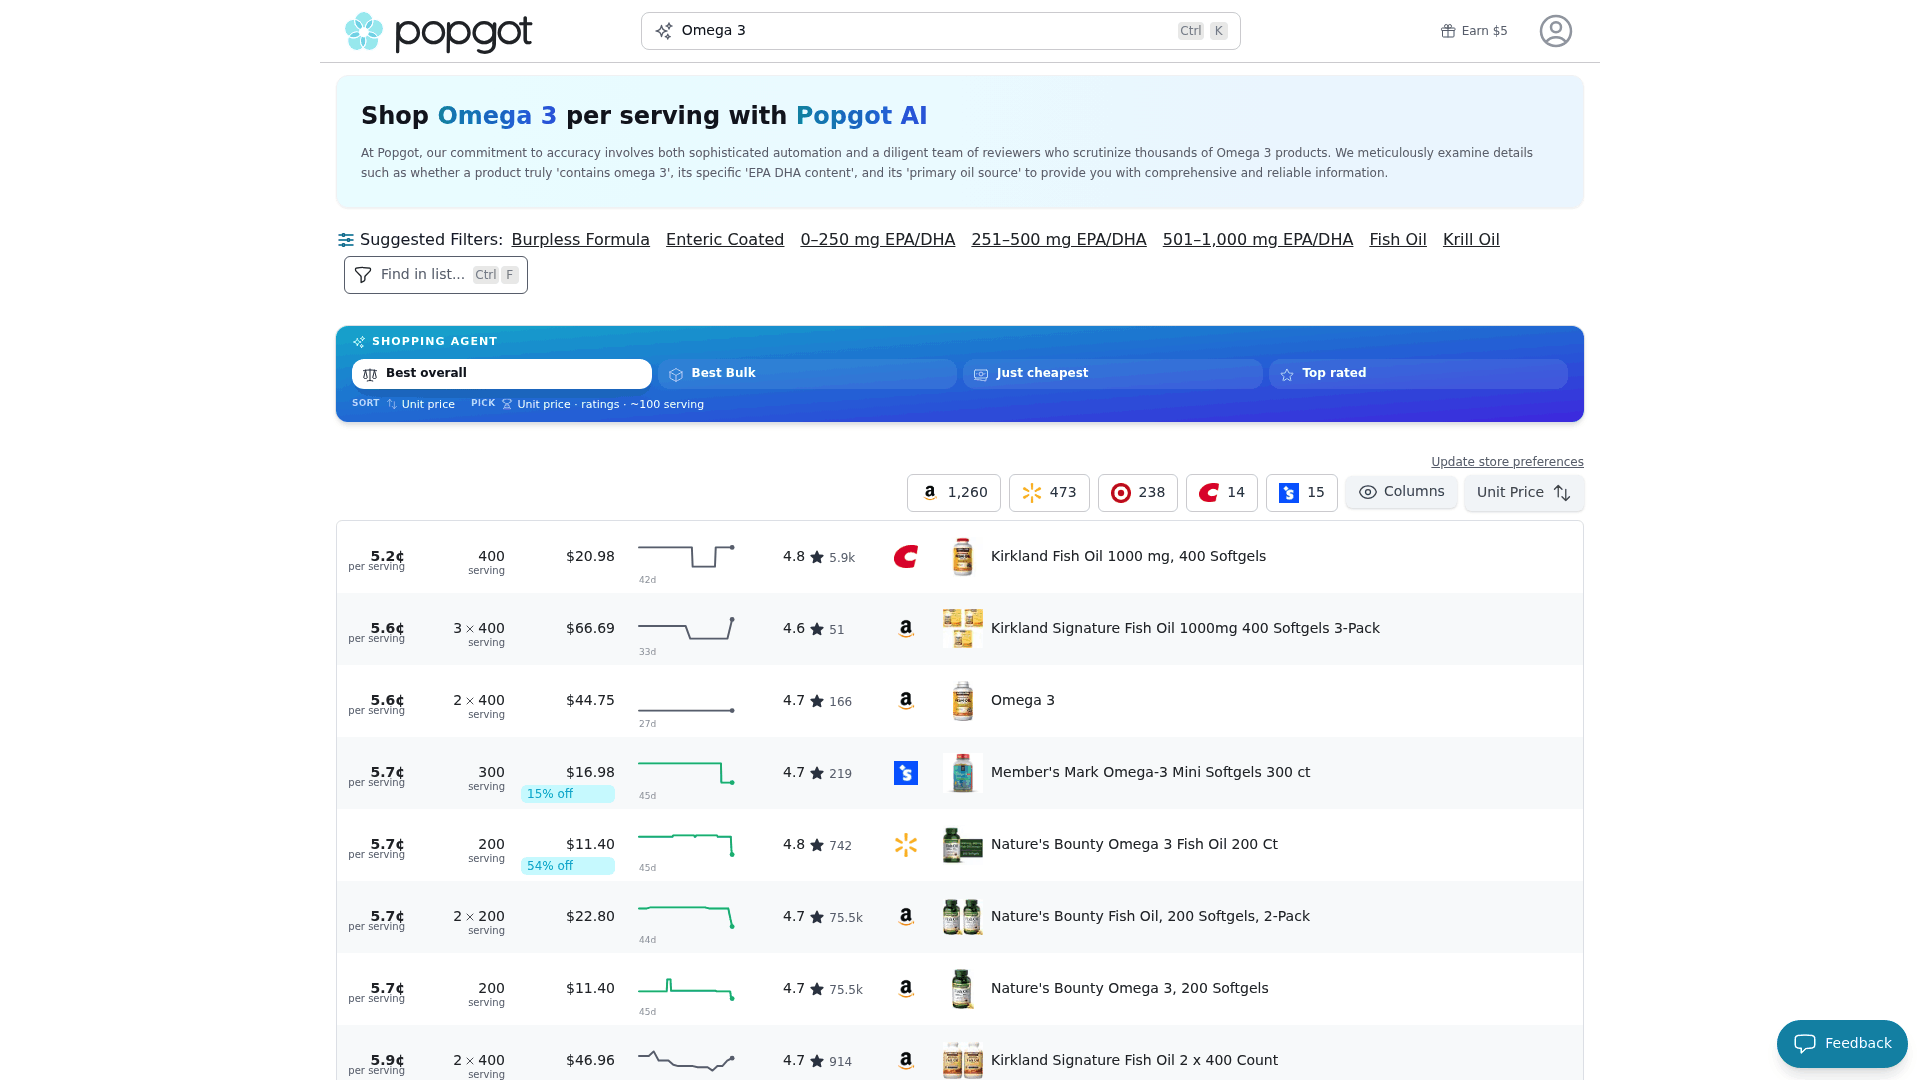Apply the Burpless Formula filter

[581, 240]
